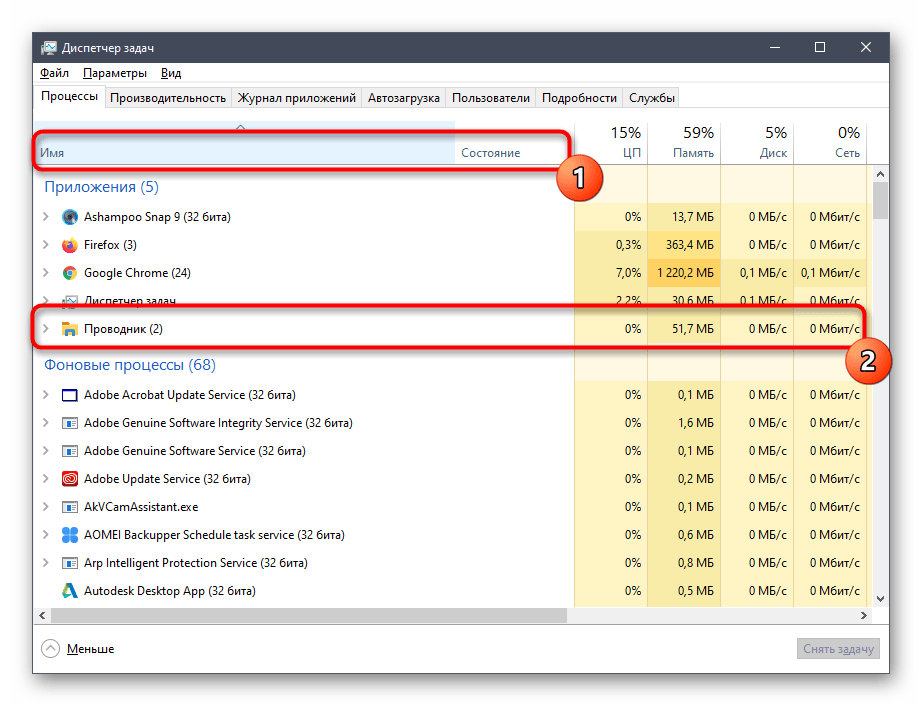Image resolution: width=922 pixels, height=706 pixels.
Task: Click the Google Chrome process icon
Action: click(x=70, y=273)
